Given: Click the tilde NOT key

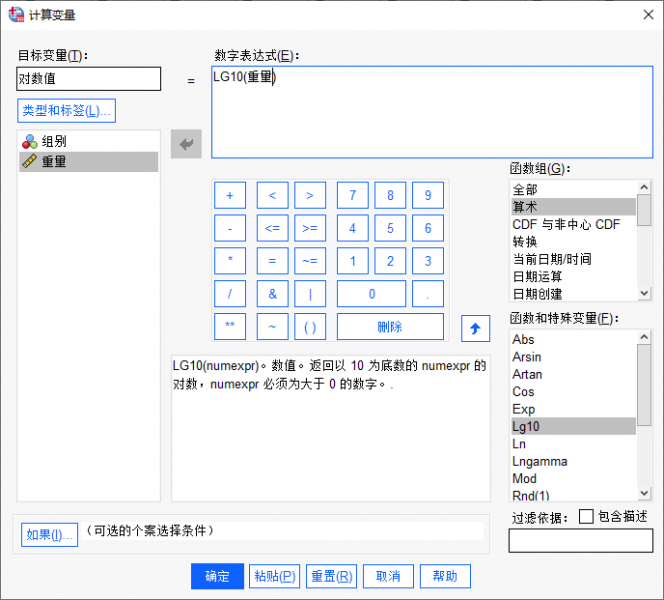Looking at the screenshot, I should click(x=272, y=326).
